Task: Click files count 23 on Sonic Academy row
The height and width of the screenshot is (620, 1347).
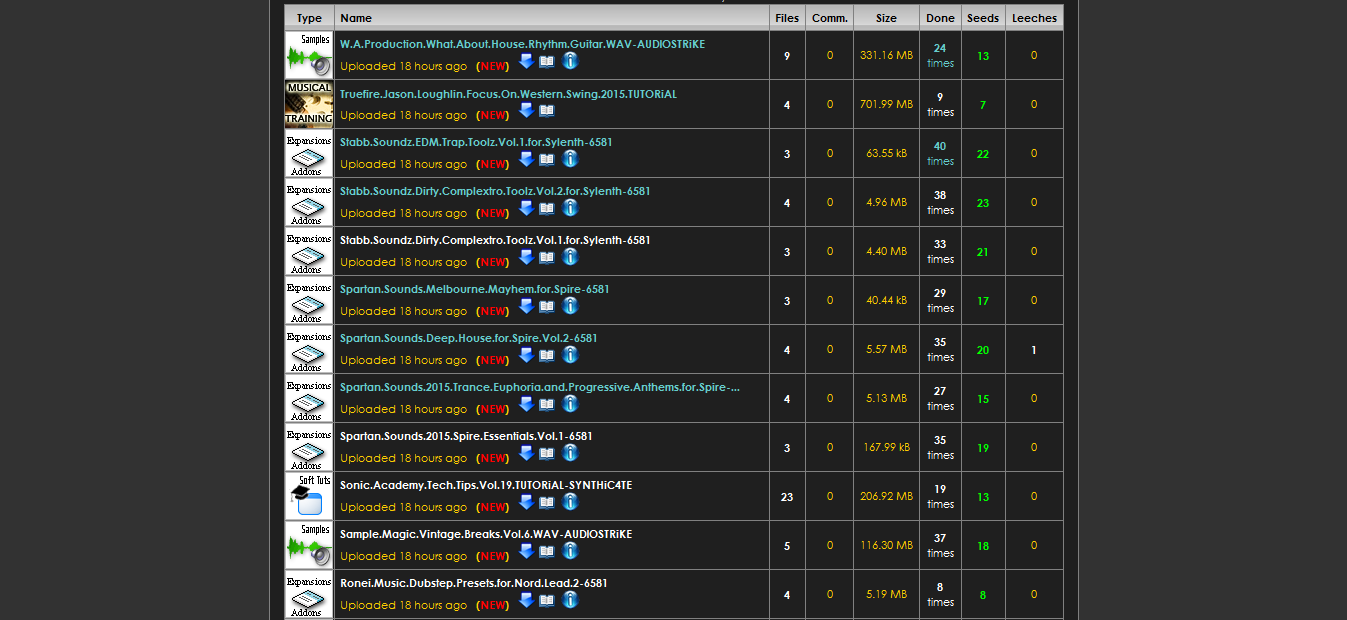Action: pos(787,497)
